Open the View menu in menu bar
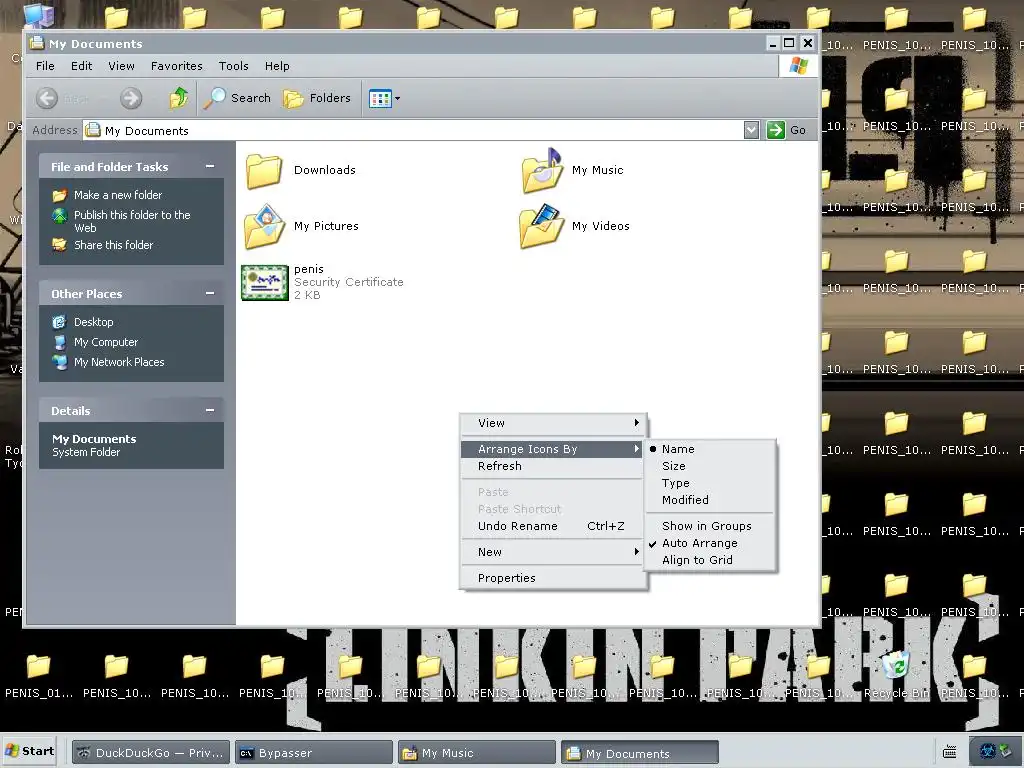1024x768 pixels. 121,66
